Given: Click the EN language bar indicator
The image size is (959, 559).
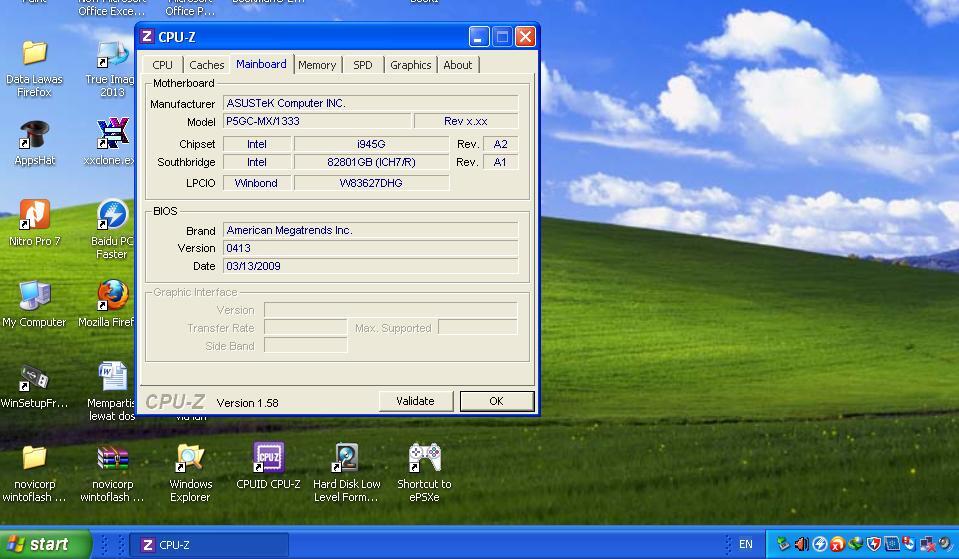Looking at the screenshot, I should [x=746, y=544].
